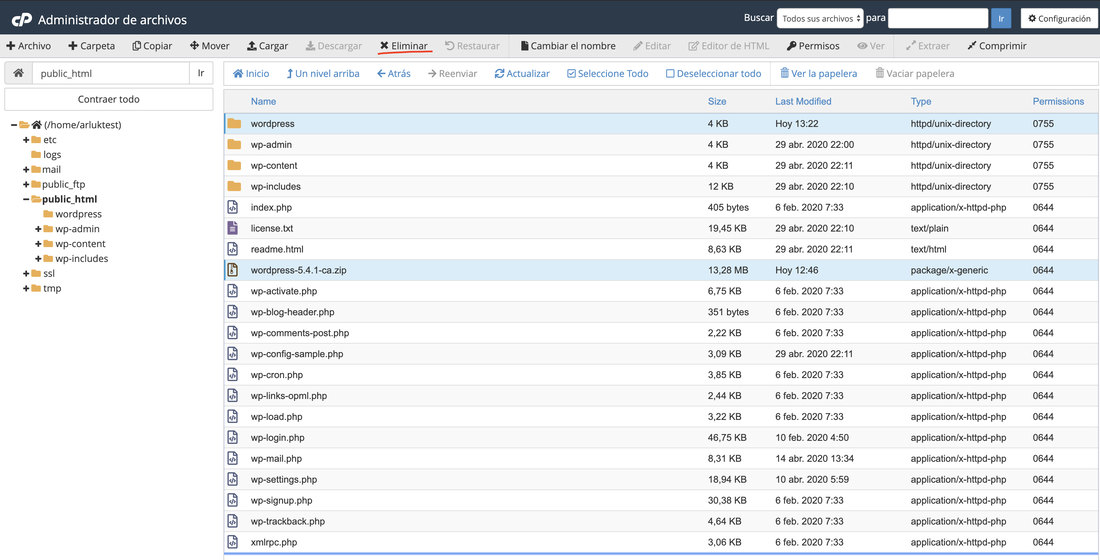The image size is (1100, 560).
Task: Click the cPanel logo icon
Action: click(x=22, y=20)
